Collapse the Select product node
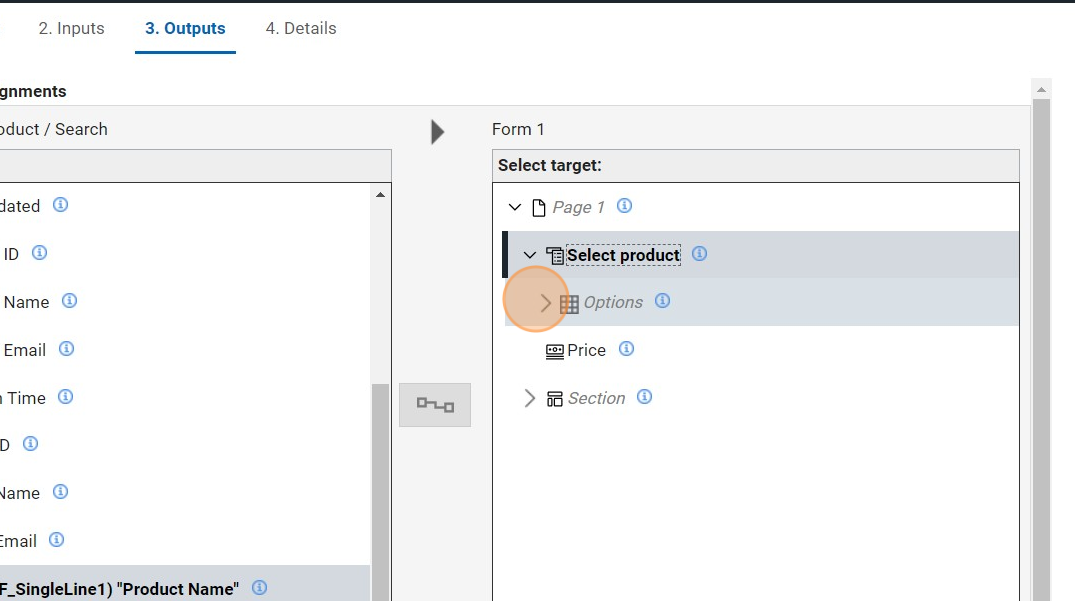1075x601 pixels. (x=530, y=255)
